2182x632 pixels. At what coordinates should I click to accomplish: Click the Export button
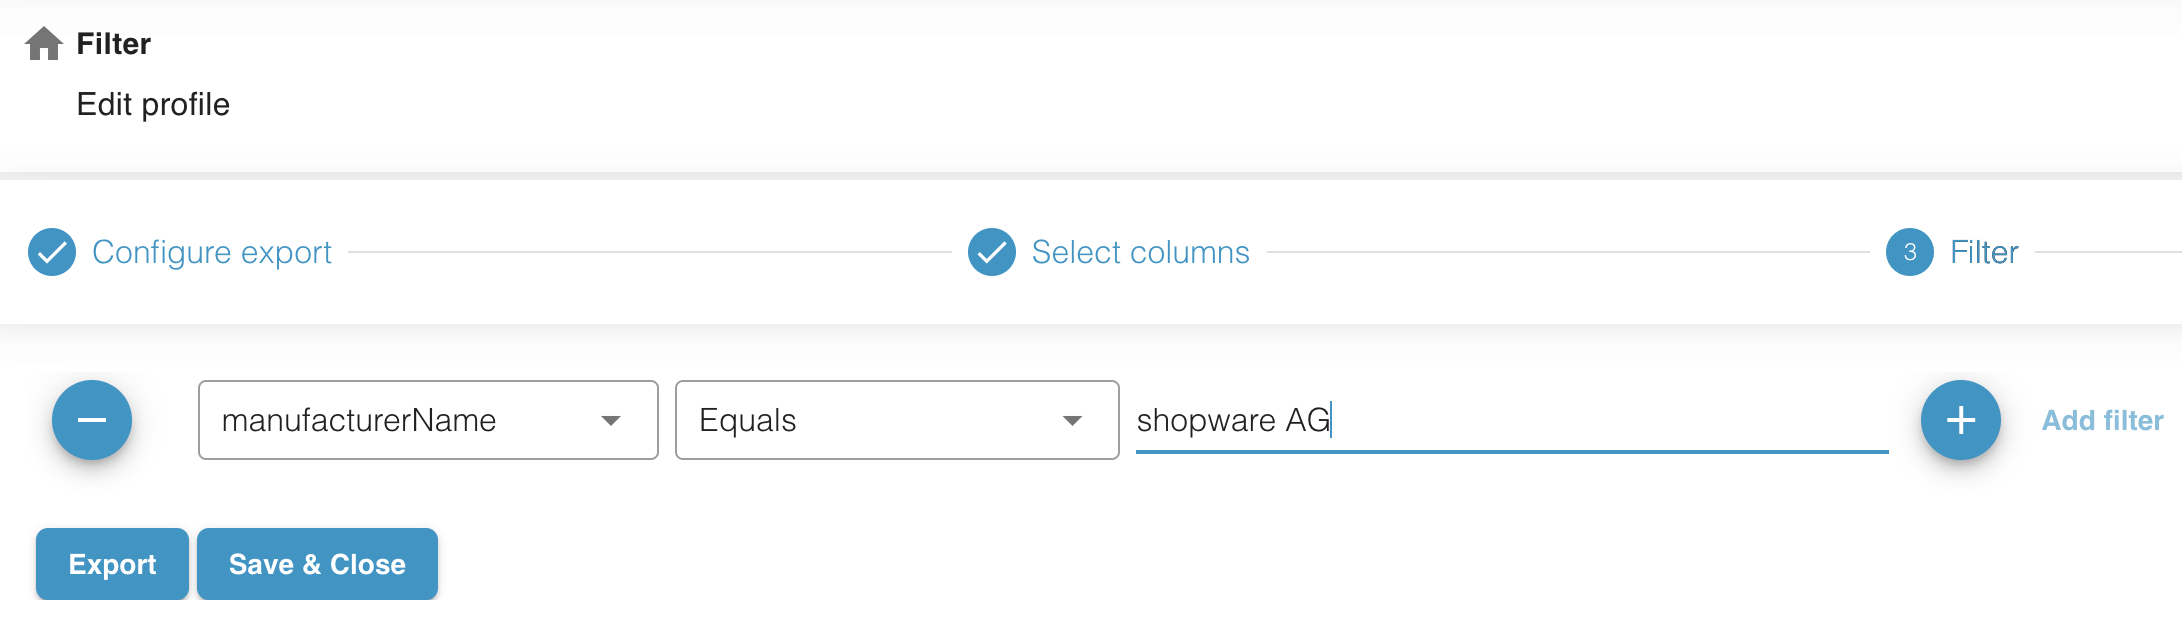[111, 563]
